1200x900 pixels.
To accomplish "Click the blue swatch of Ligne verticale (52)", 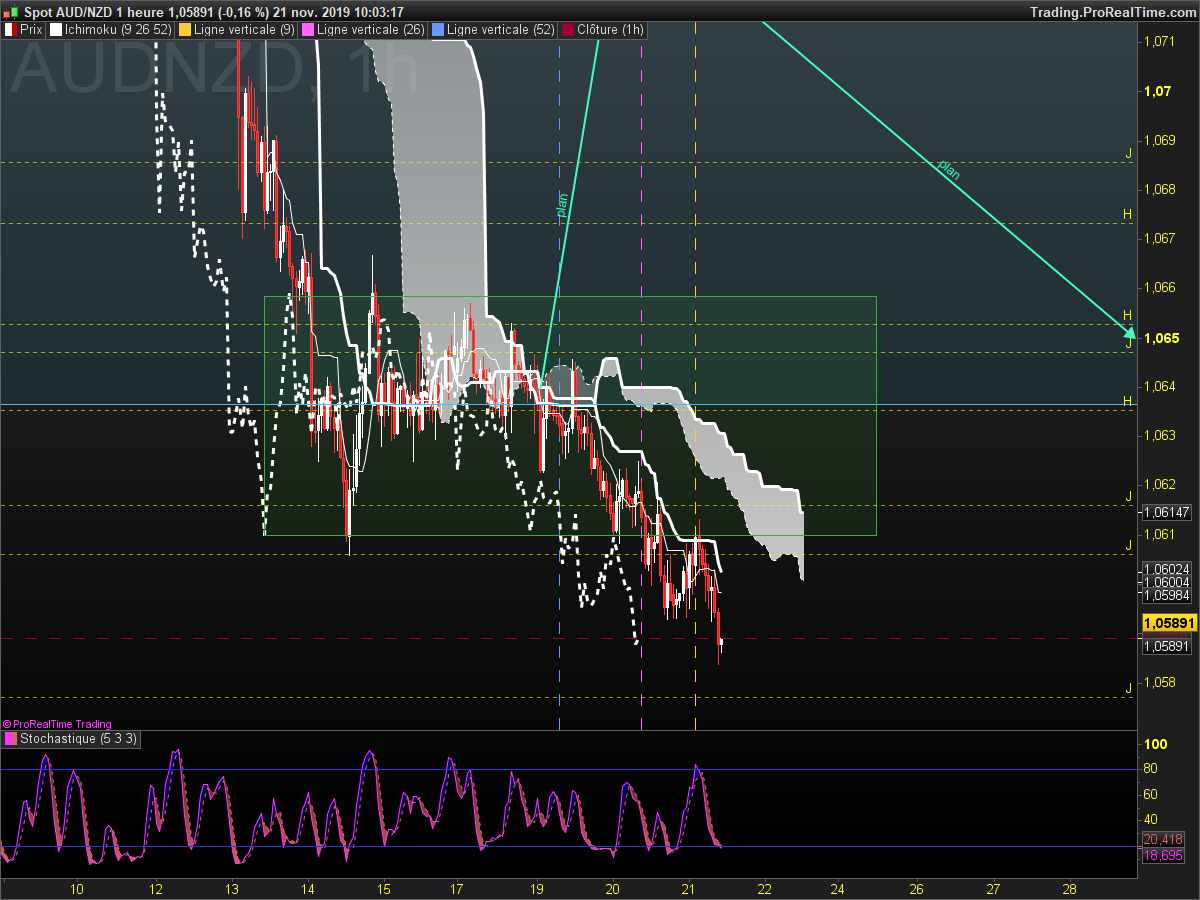I will (436, 30).
